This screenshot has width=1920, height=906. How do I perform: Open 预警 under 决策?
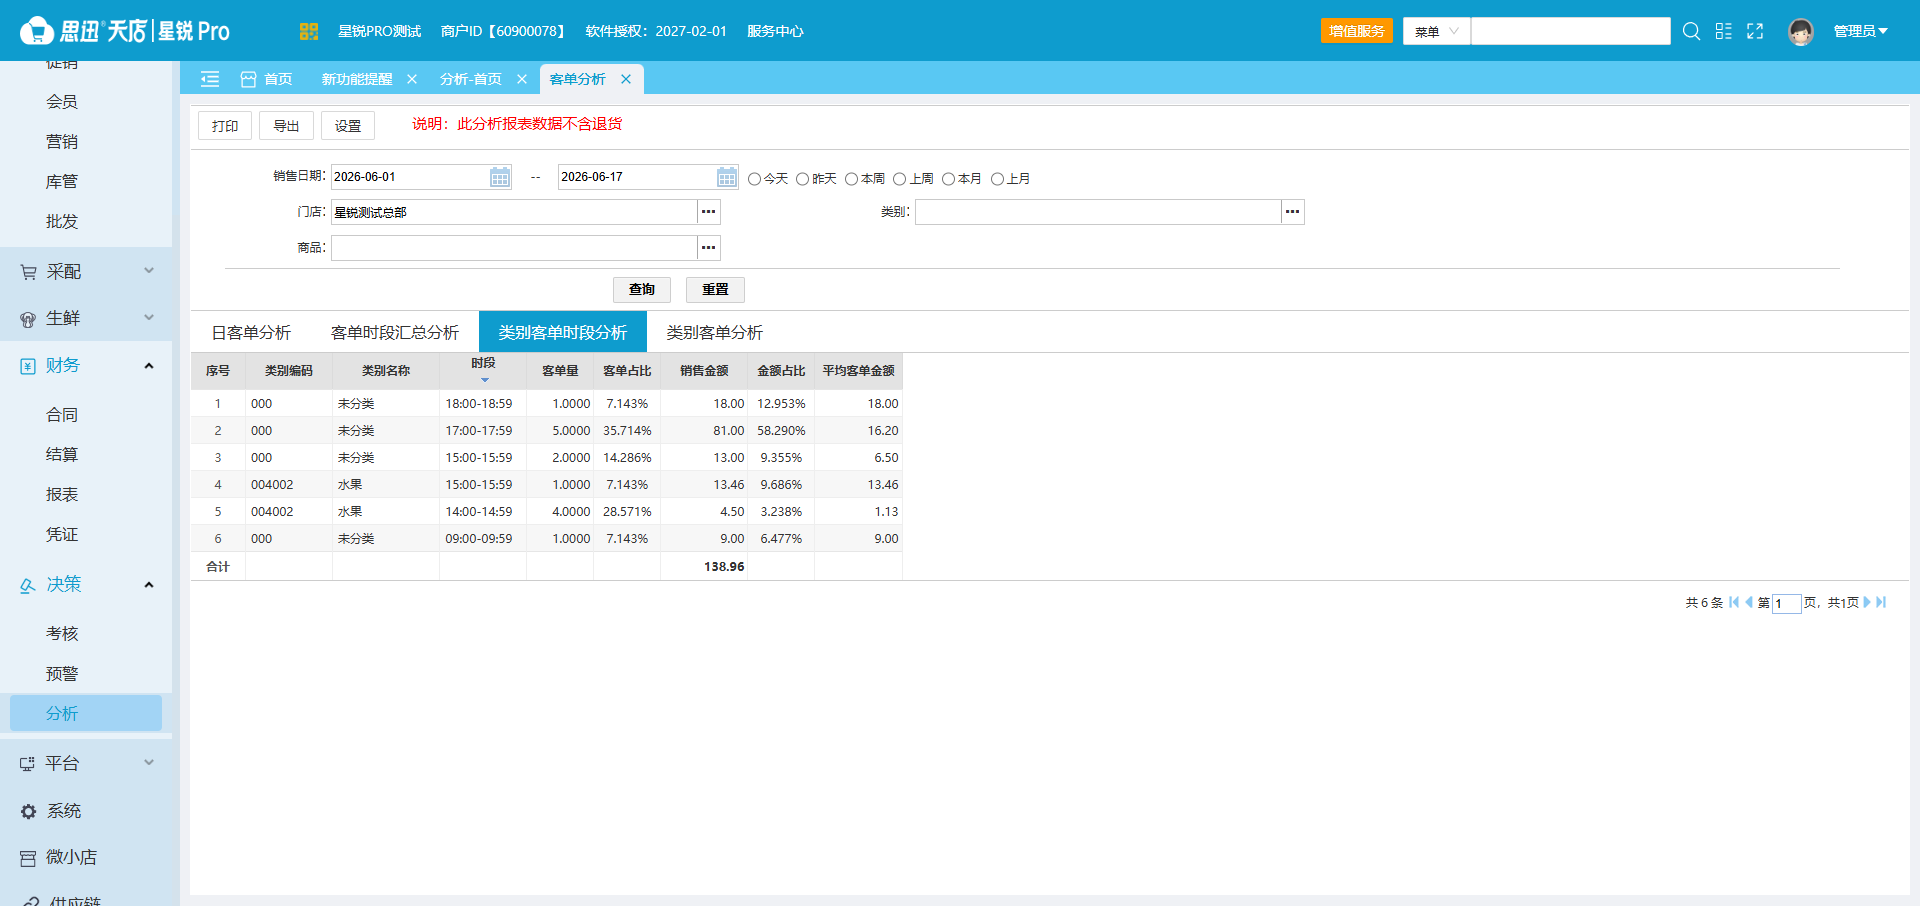pyautogui.click(x=62, y=674)
